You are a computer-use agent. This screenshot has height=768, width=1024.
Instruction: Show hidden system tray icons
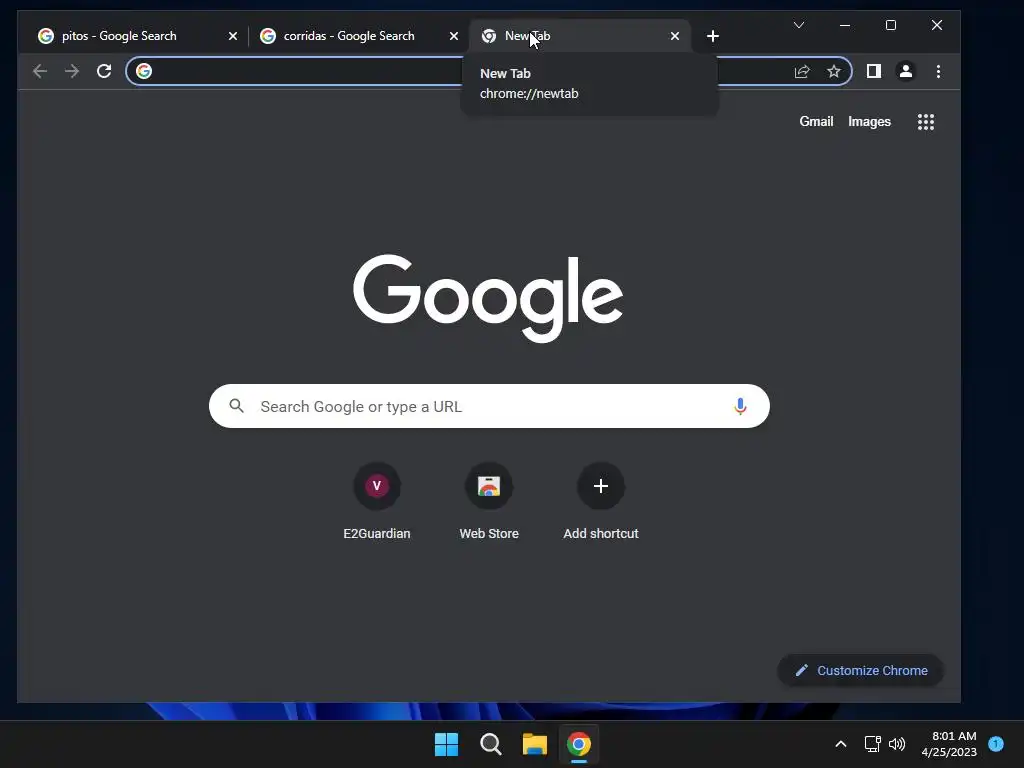841,744
